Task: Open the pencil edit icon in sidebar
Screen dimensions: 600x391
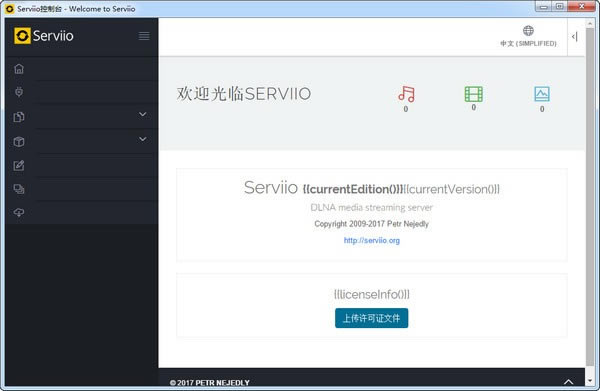Action: click(x=19, y=165)
